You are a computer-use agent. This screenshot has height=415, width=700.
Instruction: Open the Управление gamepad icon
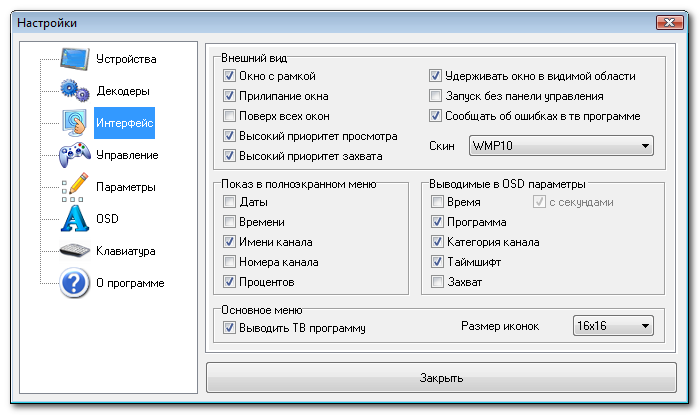pyautogui.click(x=75, y=155)
